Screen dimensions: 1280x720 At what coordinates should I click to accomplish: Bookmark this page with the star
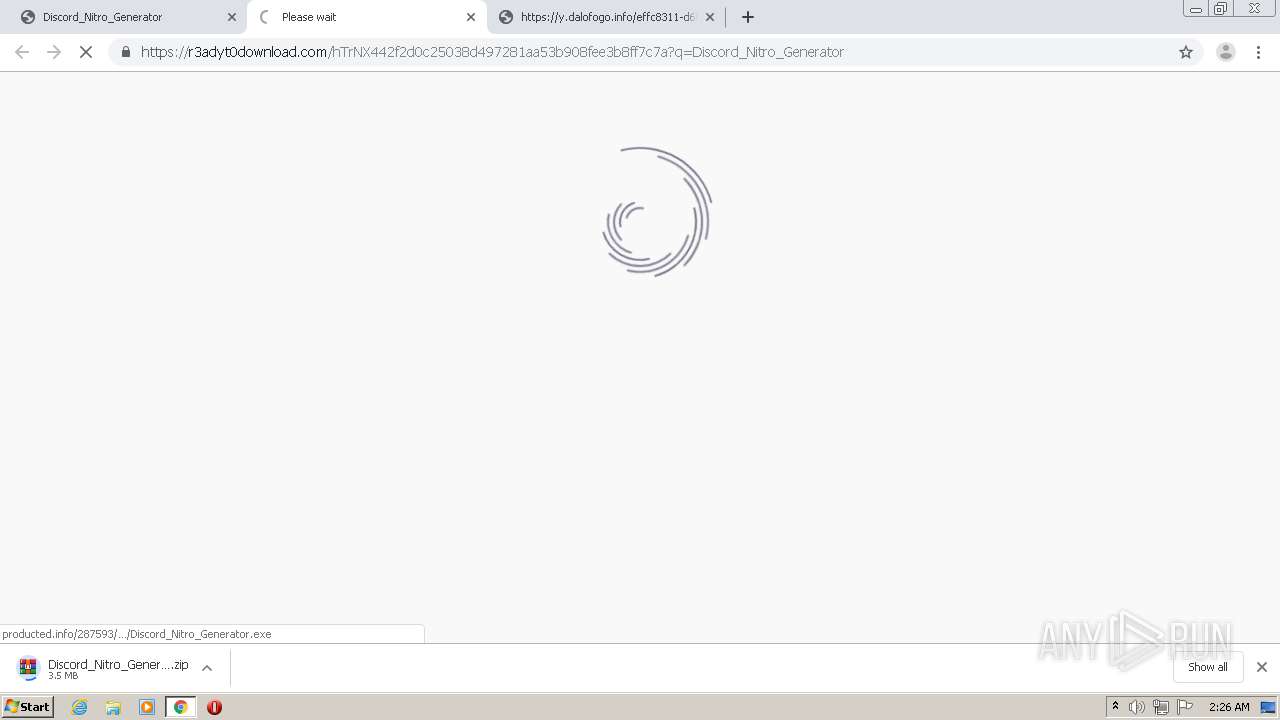pyautogui.click(x=1186, y=52)
